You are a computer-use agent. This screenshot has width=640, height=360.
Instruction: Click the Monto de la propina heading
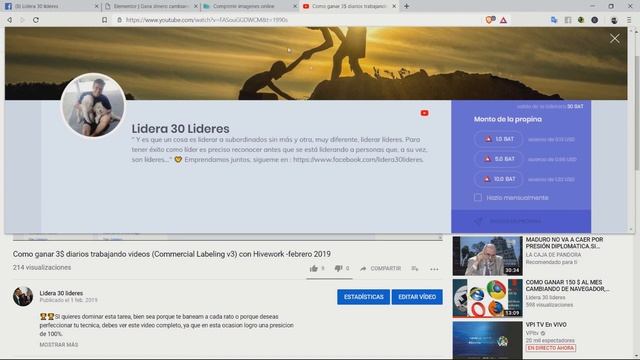coord(508,119)
